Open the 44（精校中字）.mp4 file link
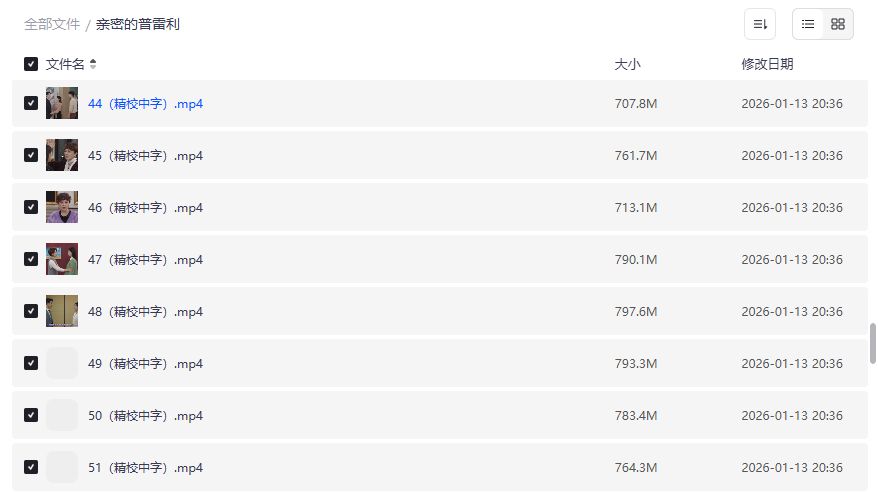The width and height of the screenshot is (878, 495). pos(145,103)
